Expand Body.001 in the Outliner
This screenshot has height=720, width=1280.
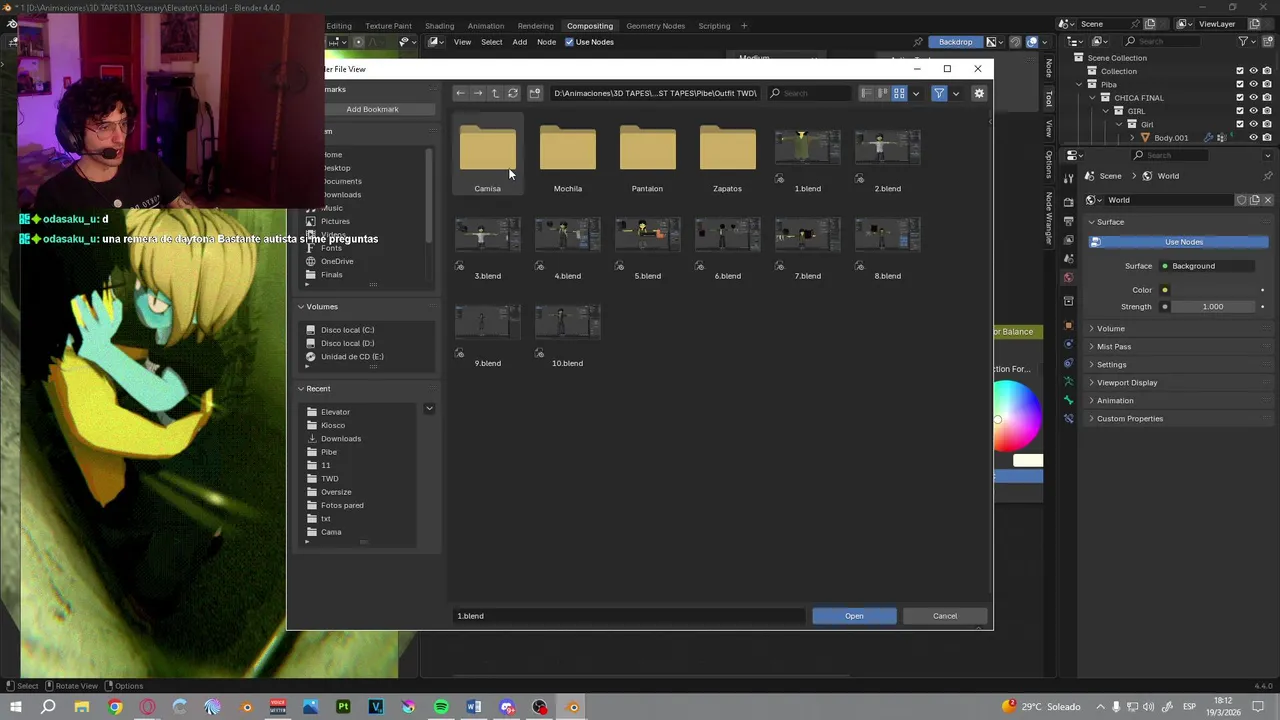1133,138
